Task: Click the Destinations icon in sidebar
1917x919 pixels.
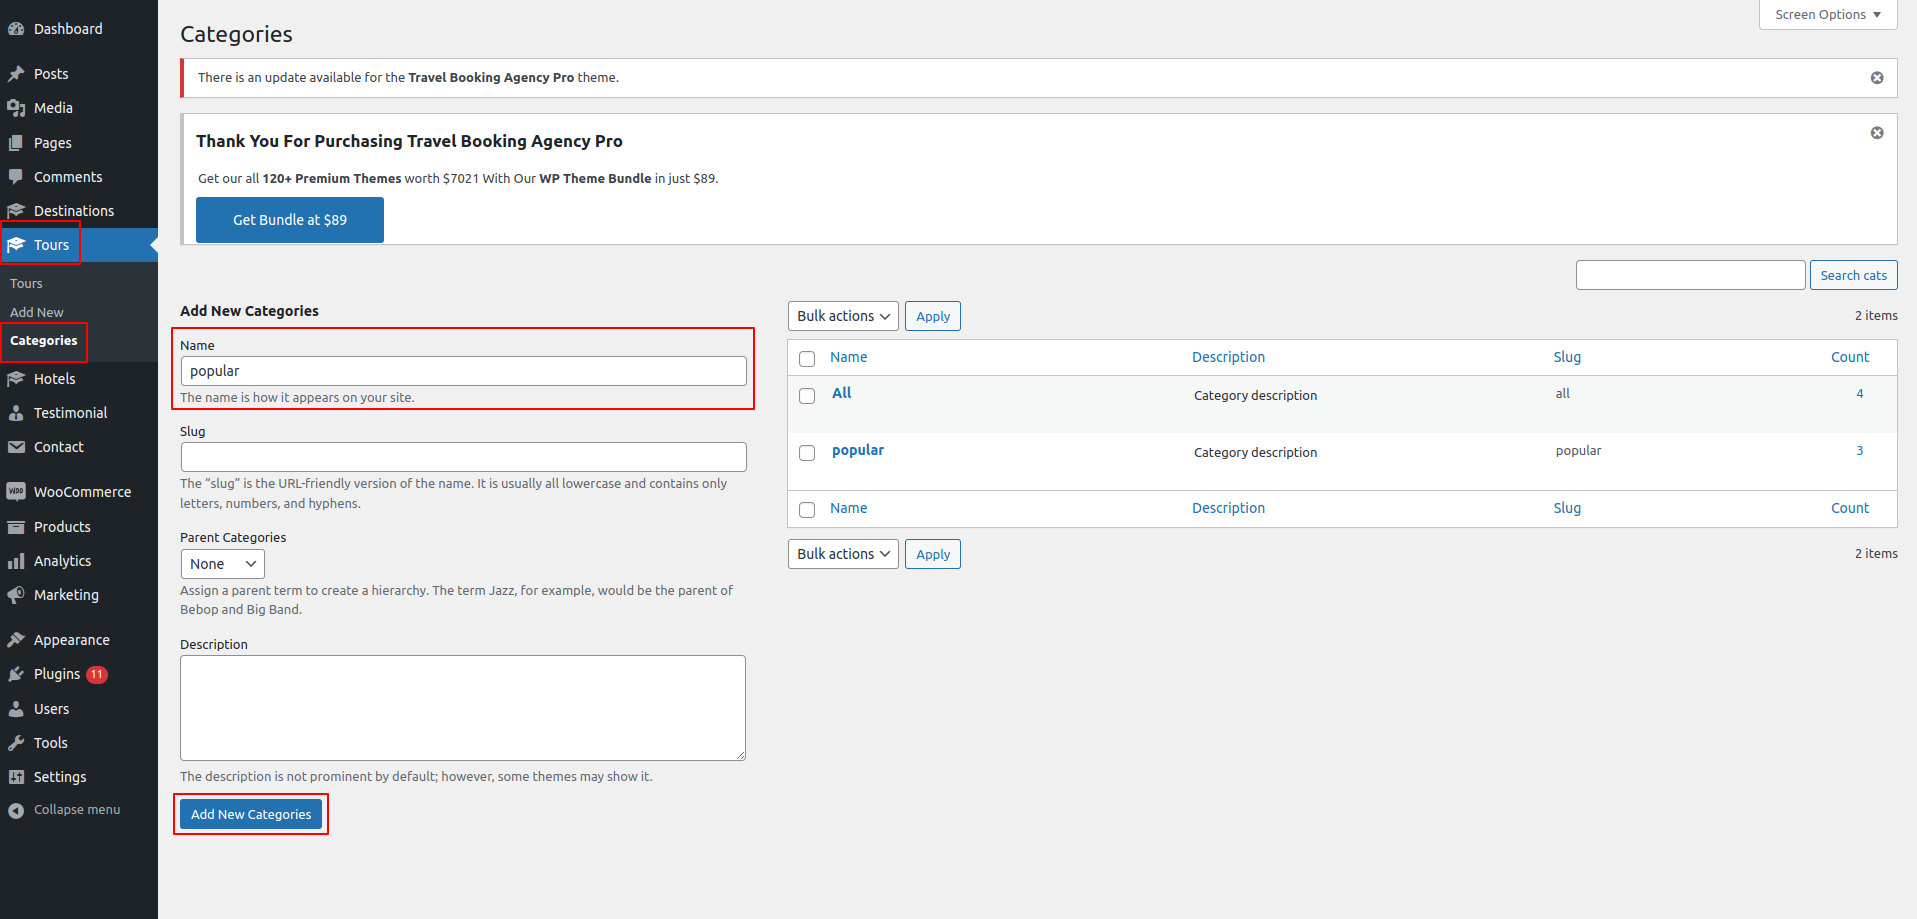Action: coord(16,211)
